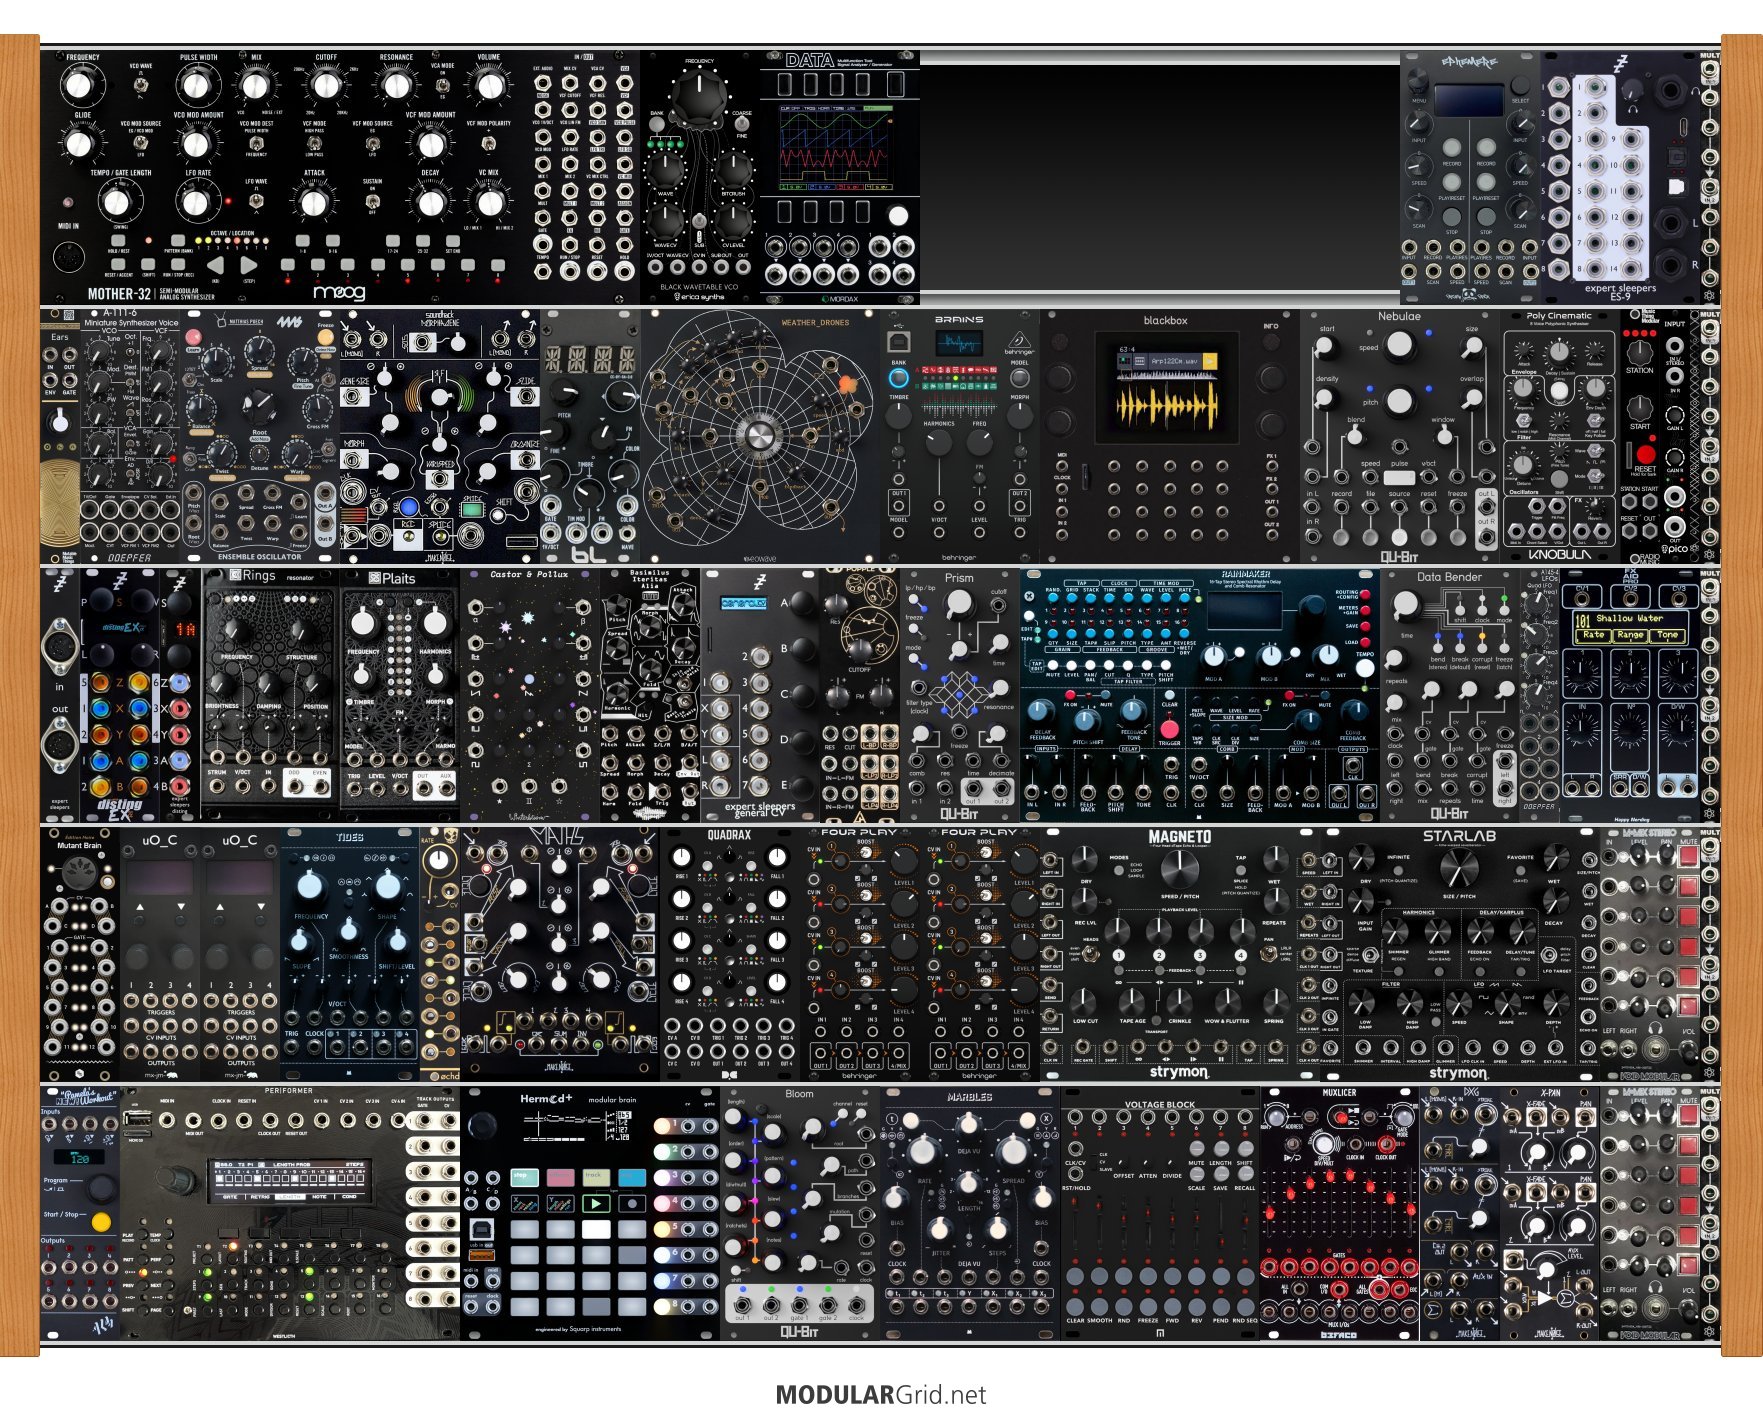1763x1416 pixels.
Task: Click the Voltage Block Clear button
Action: [x=1075, y=1307]
